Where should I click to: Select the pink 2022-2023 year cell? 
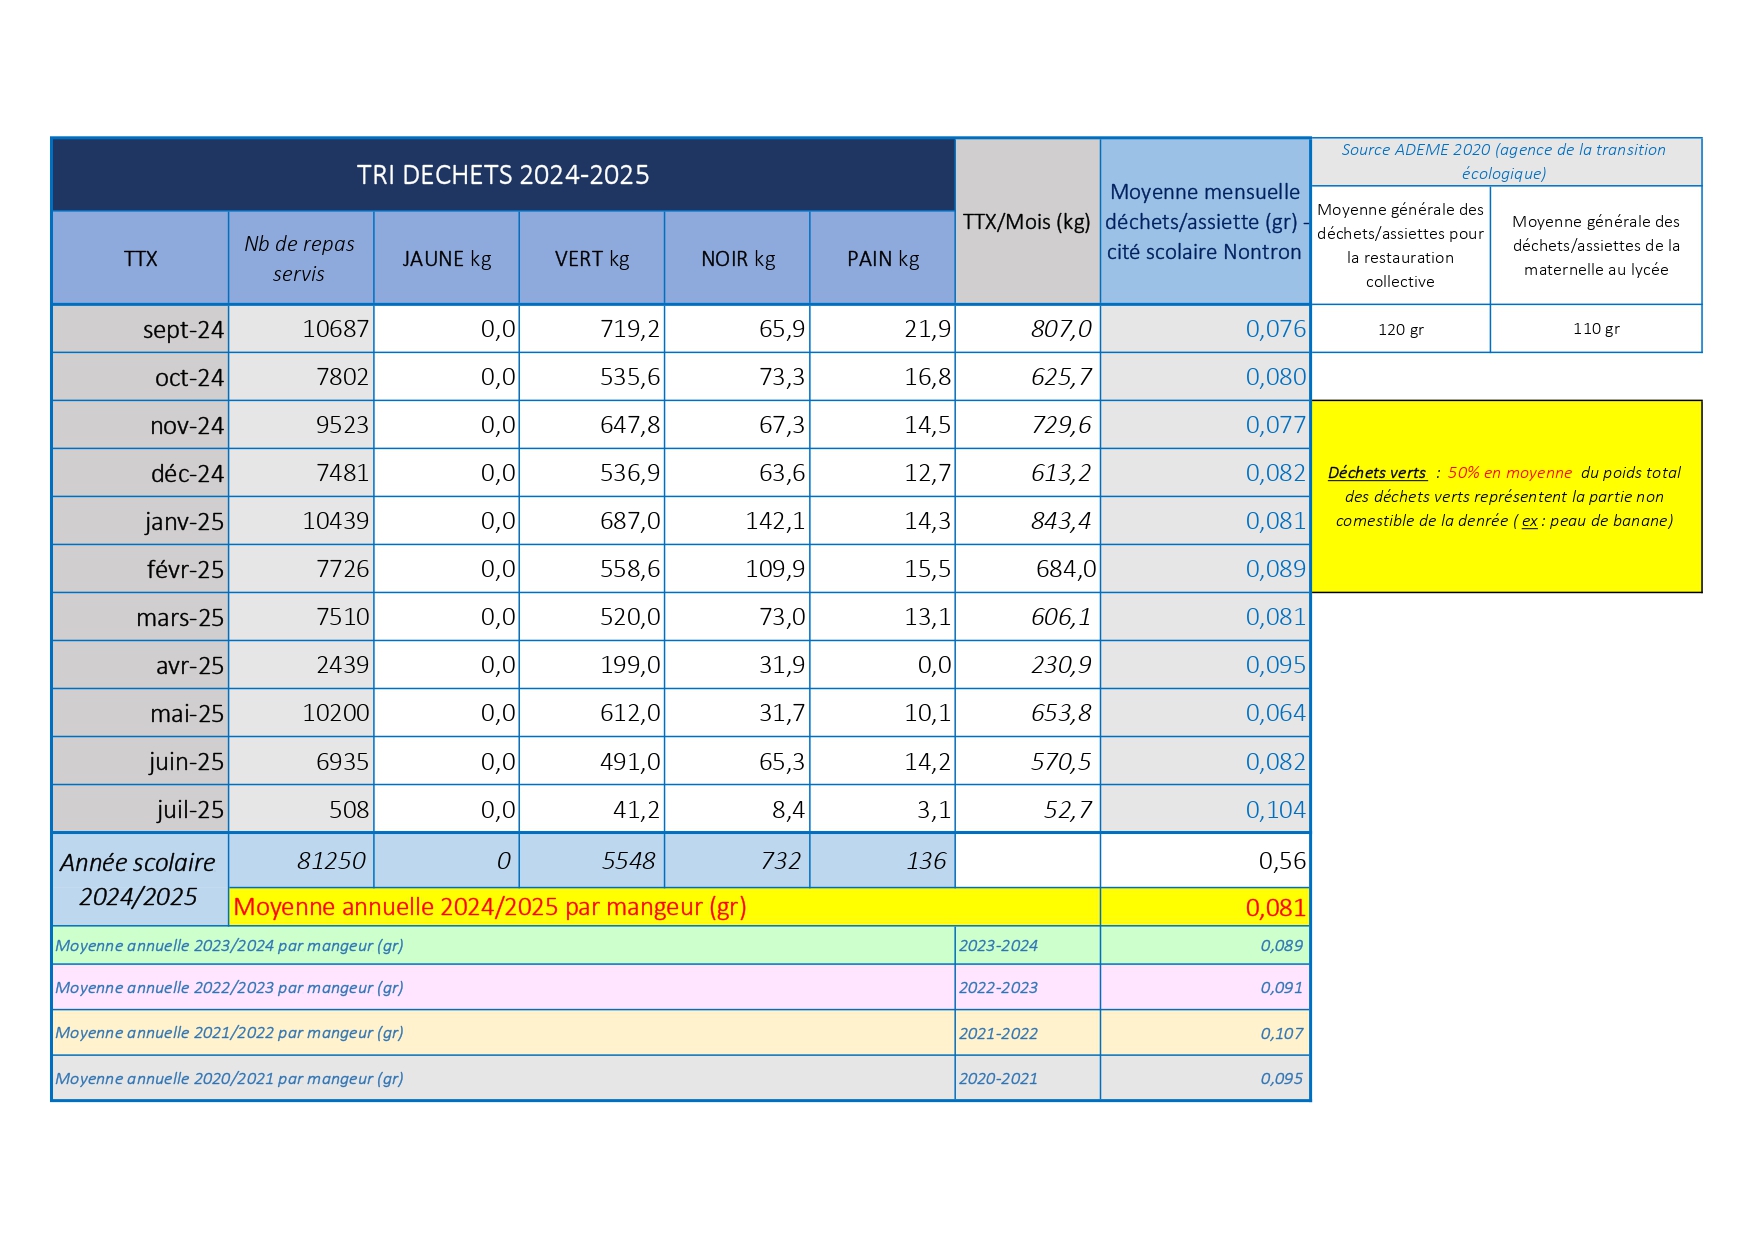(1027, 987)
